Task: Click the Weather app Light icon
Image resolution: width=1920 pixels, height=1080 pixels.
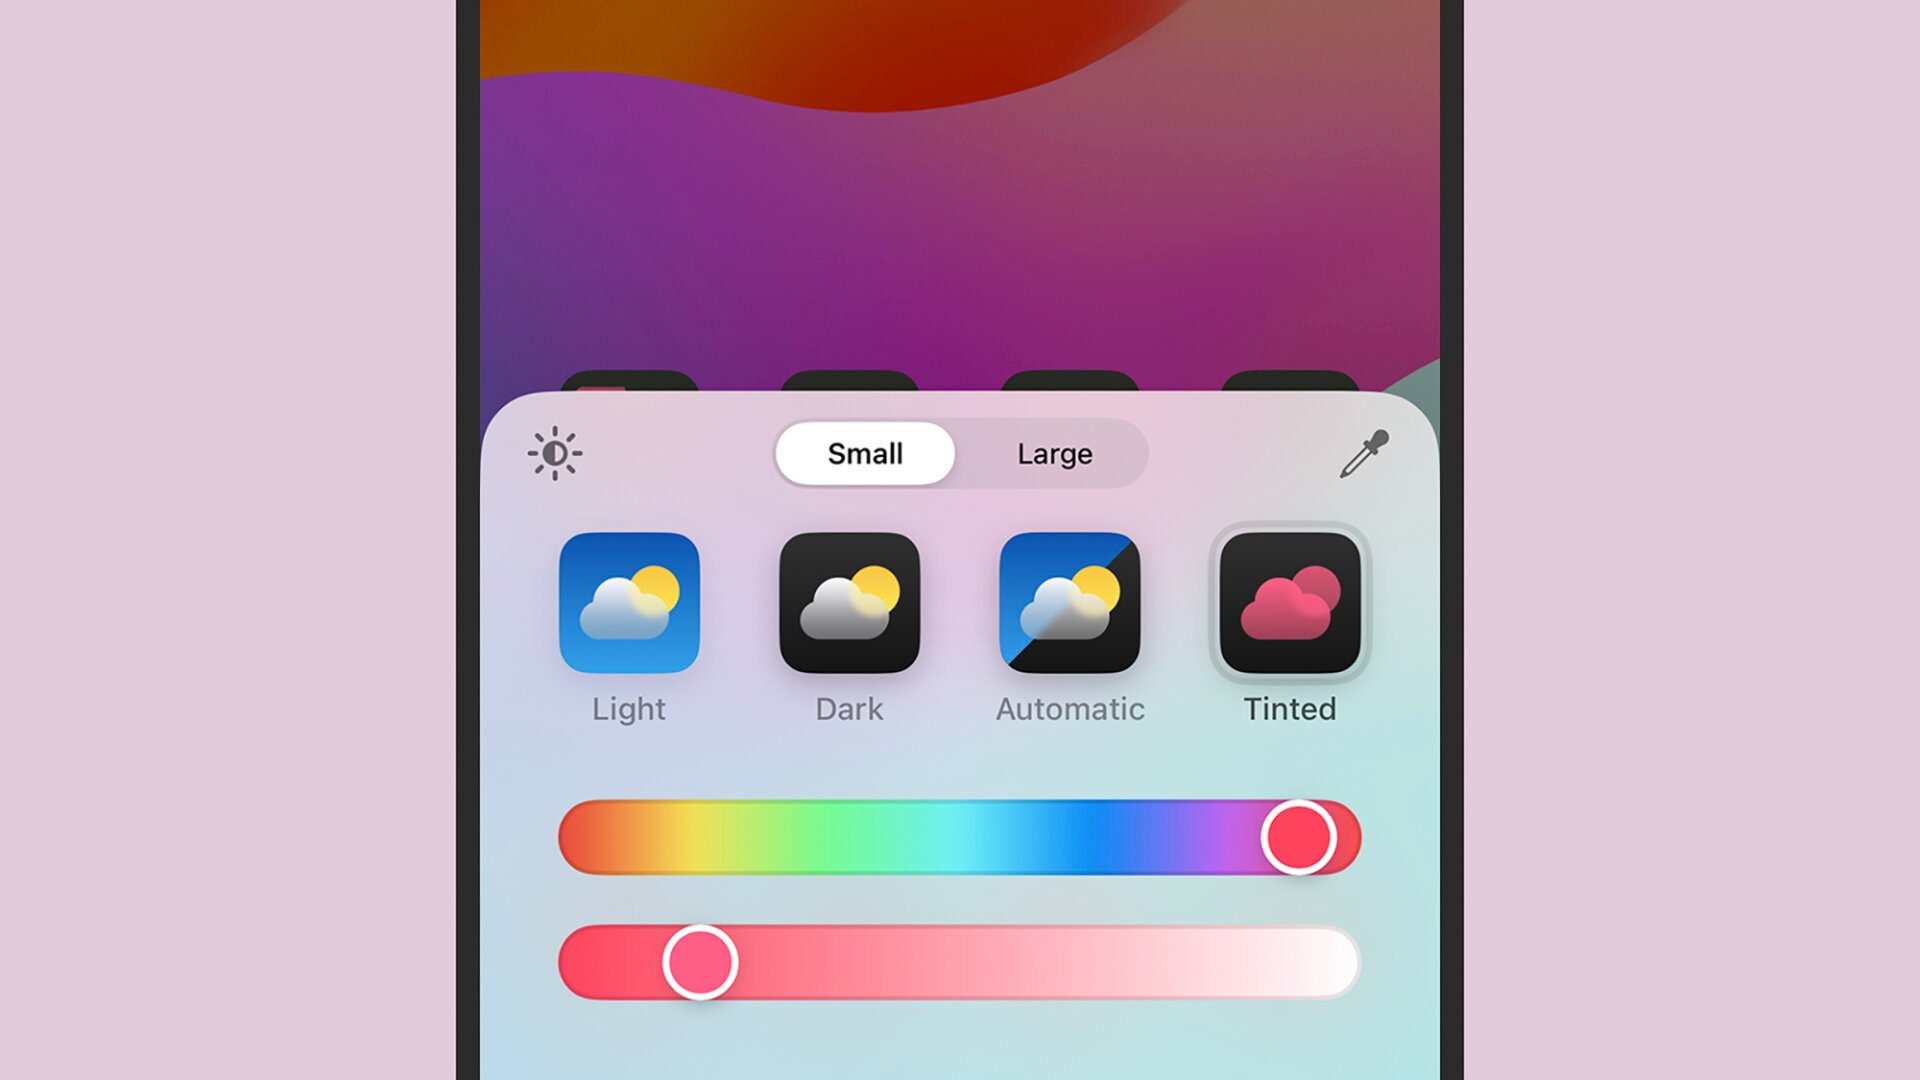Action: pos(630,604)
